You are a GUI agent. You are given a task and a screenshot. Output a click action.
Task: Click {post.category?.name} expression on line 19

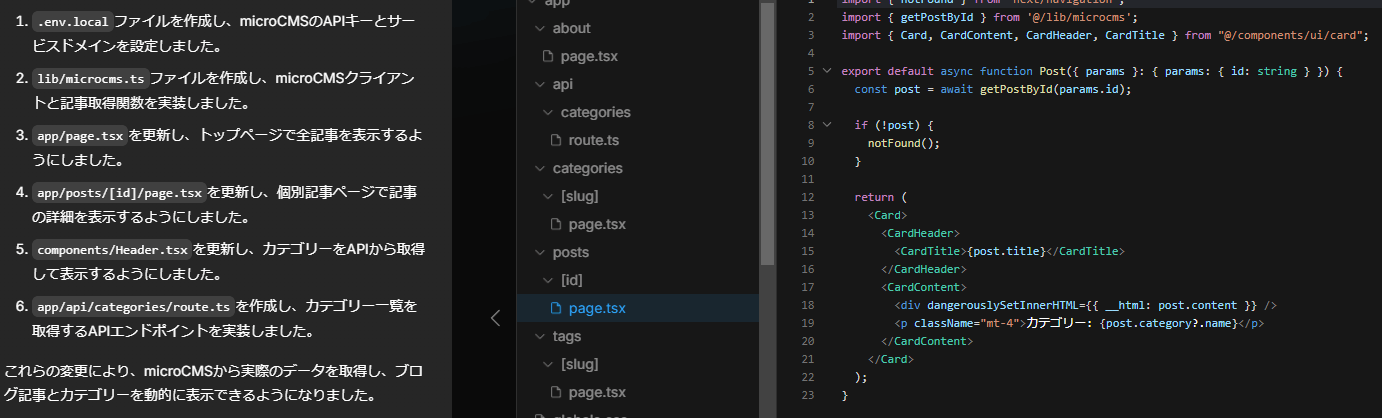tap(1169, 323)
